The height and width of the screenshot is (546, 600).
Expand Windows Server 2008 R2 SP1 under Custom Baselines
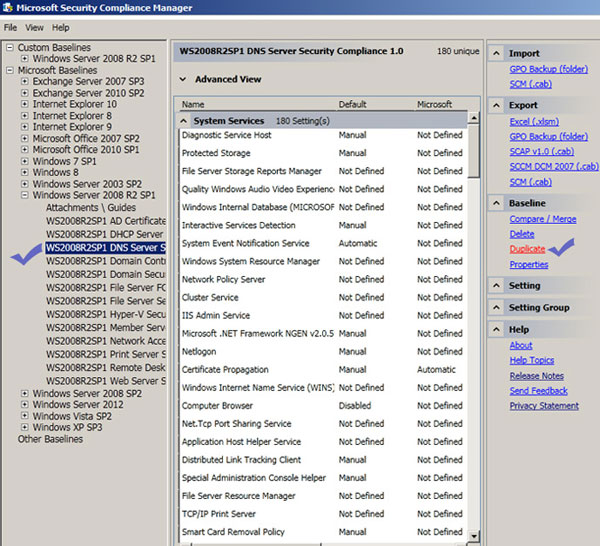[24, 59]
